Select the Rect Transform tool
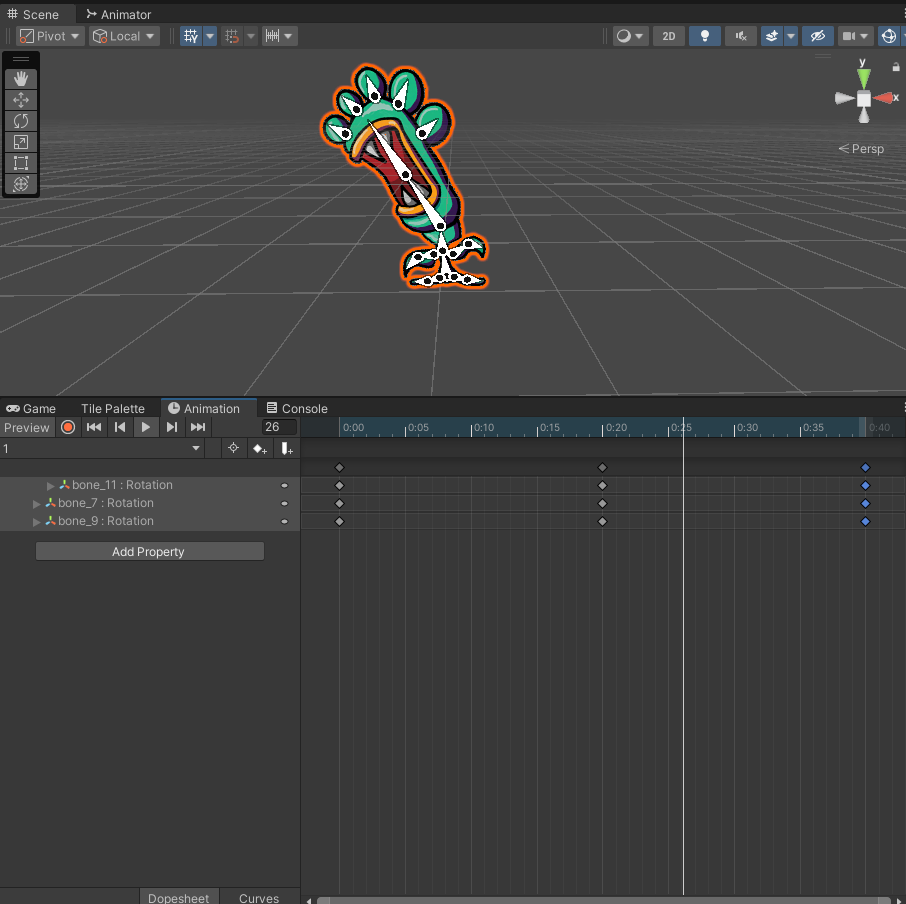This screenshot has height=904, width=906. (21, 163)
